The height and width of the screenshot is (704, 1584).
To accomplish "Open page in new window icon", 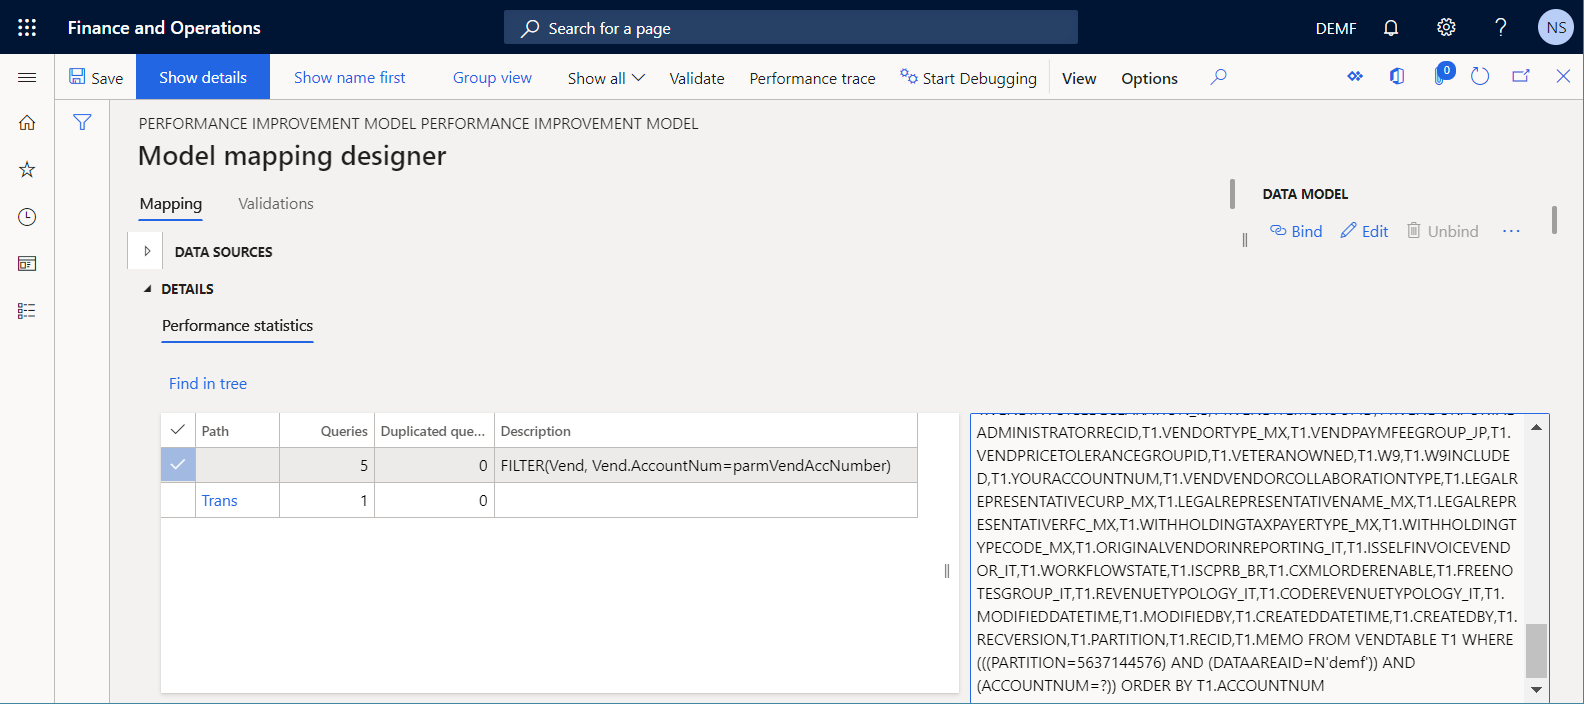I will 1521,76.
